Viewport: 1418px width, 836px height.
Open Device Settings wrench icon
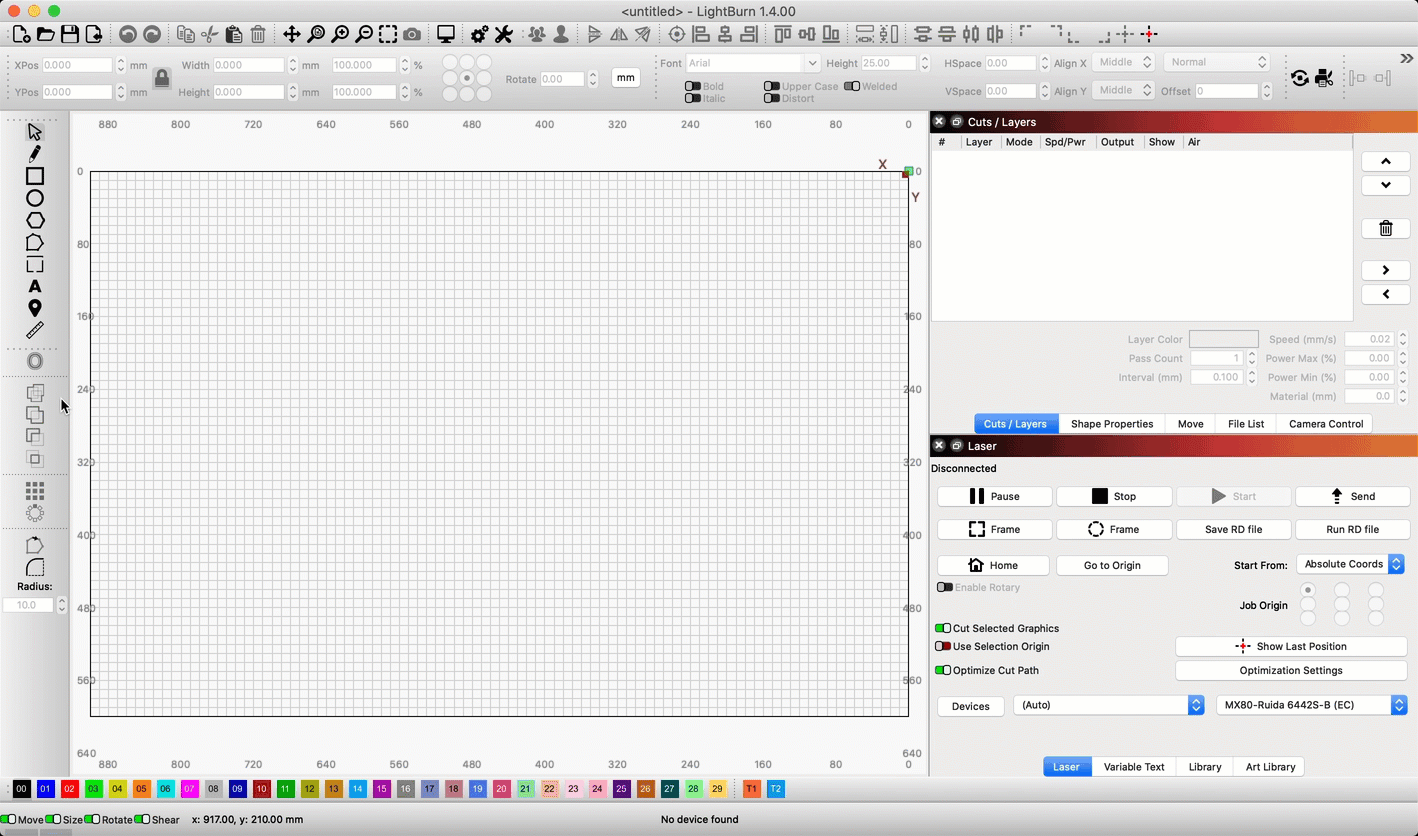click(x=504, y=34)
